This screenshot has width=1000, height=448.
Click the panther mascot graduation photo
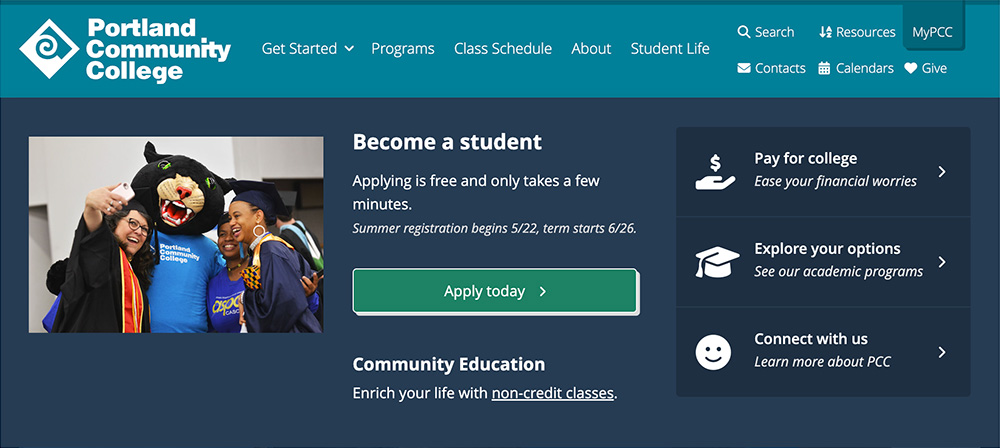176,235
